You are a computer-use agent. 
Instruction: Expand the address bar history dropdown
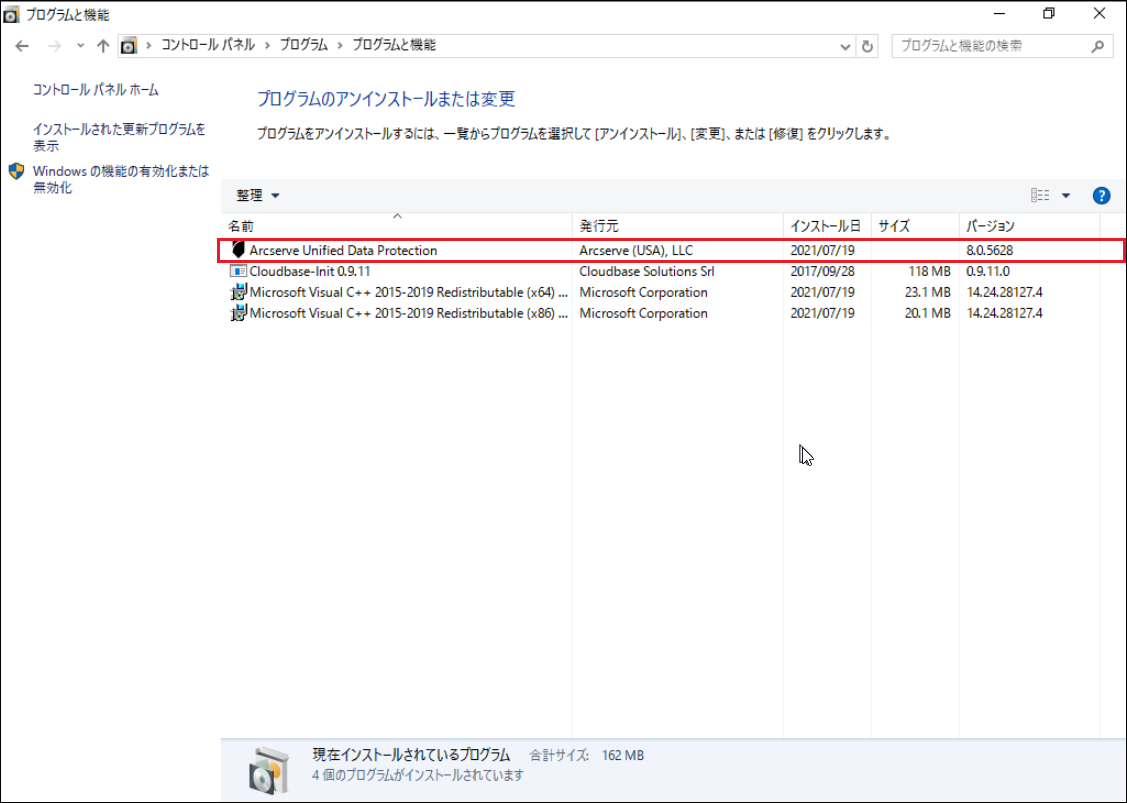[845, 46]
